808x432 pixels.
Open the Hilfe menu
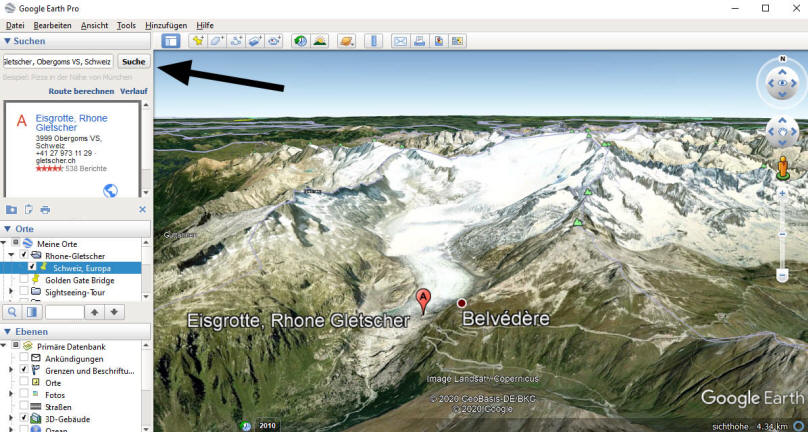[205, 25]
